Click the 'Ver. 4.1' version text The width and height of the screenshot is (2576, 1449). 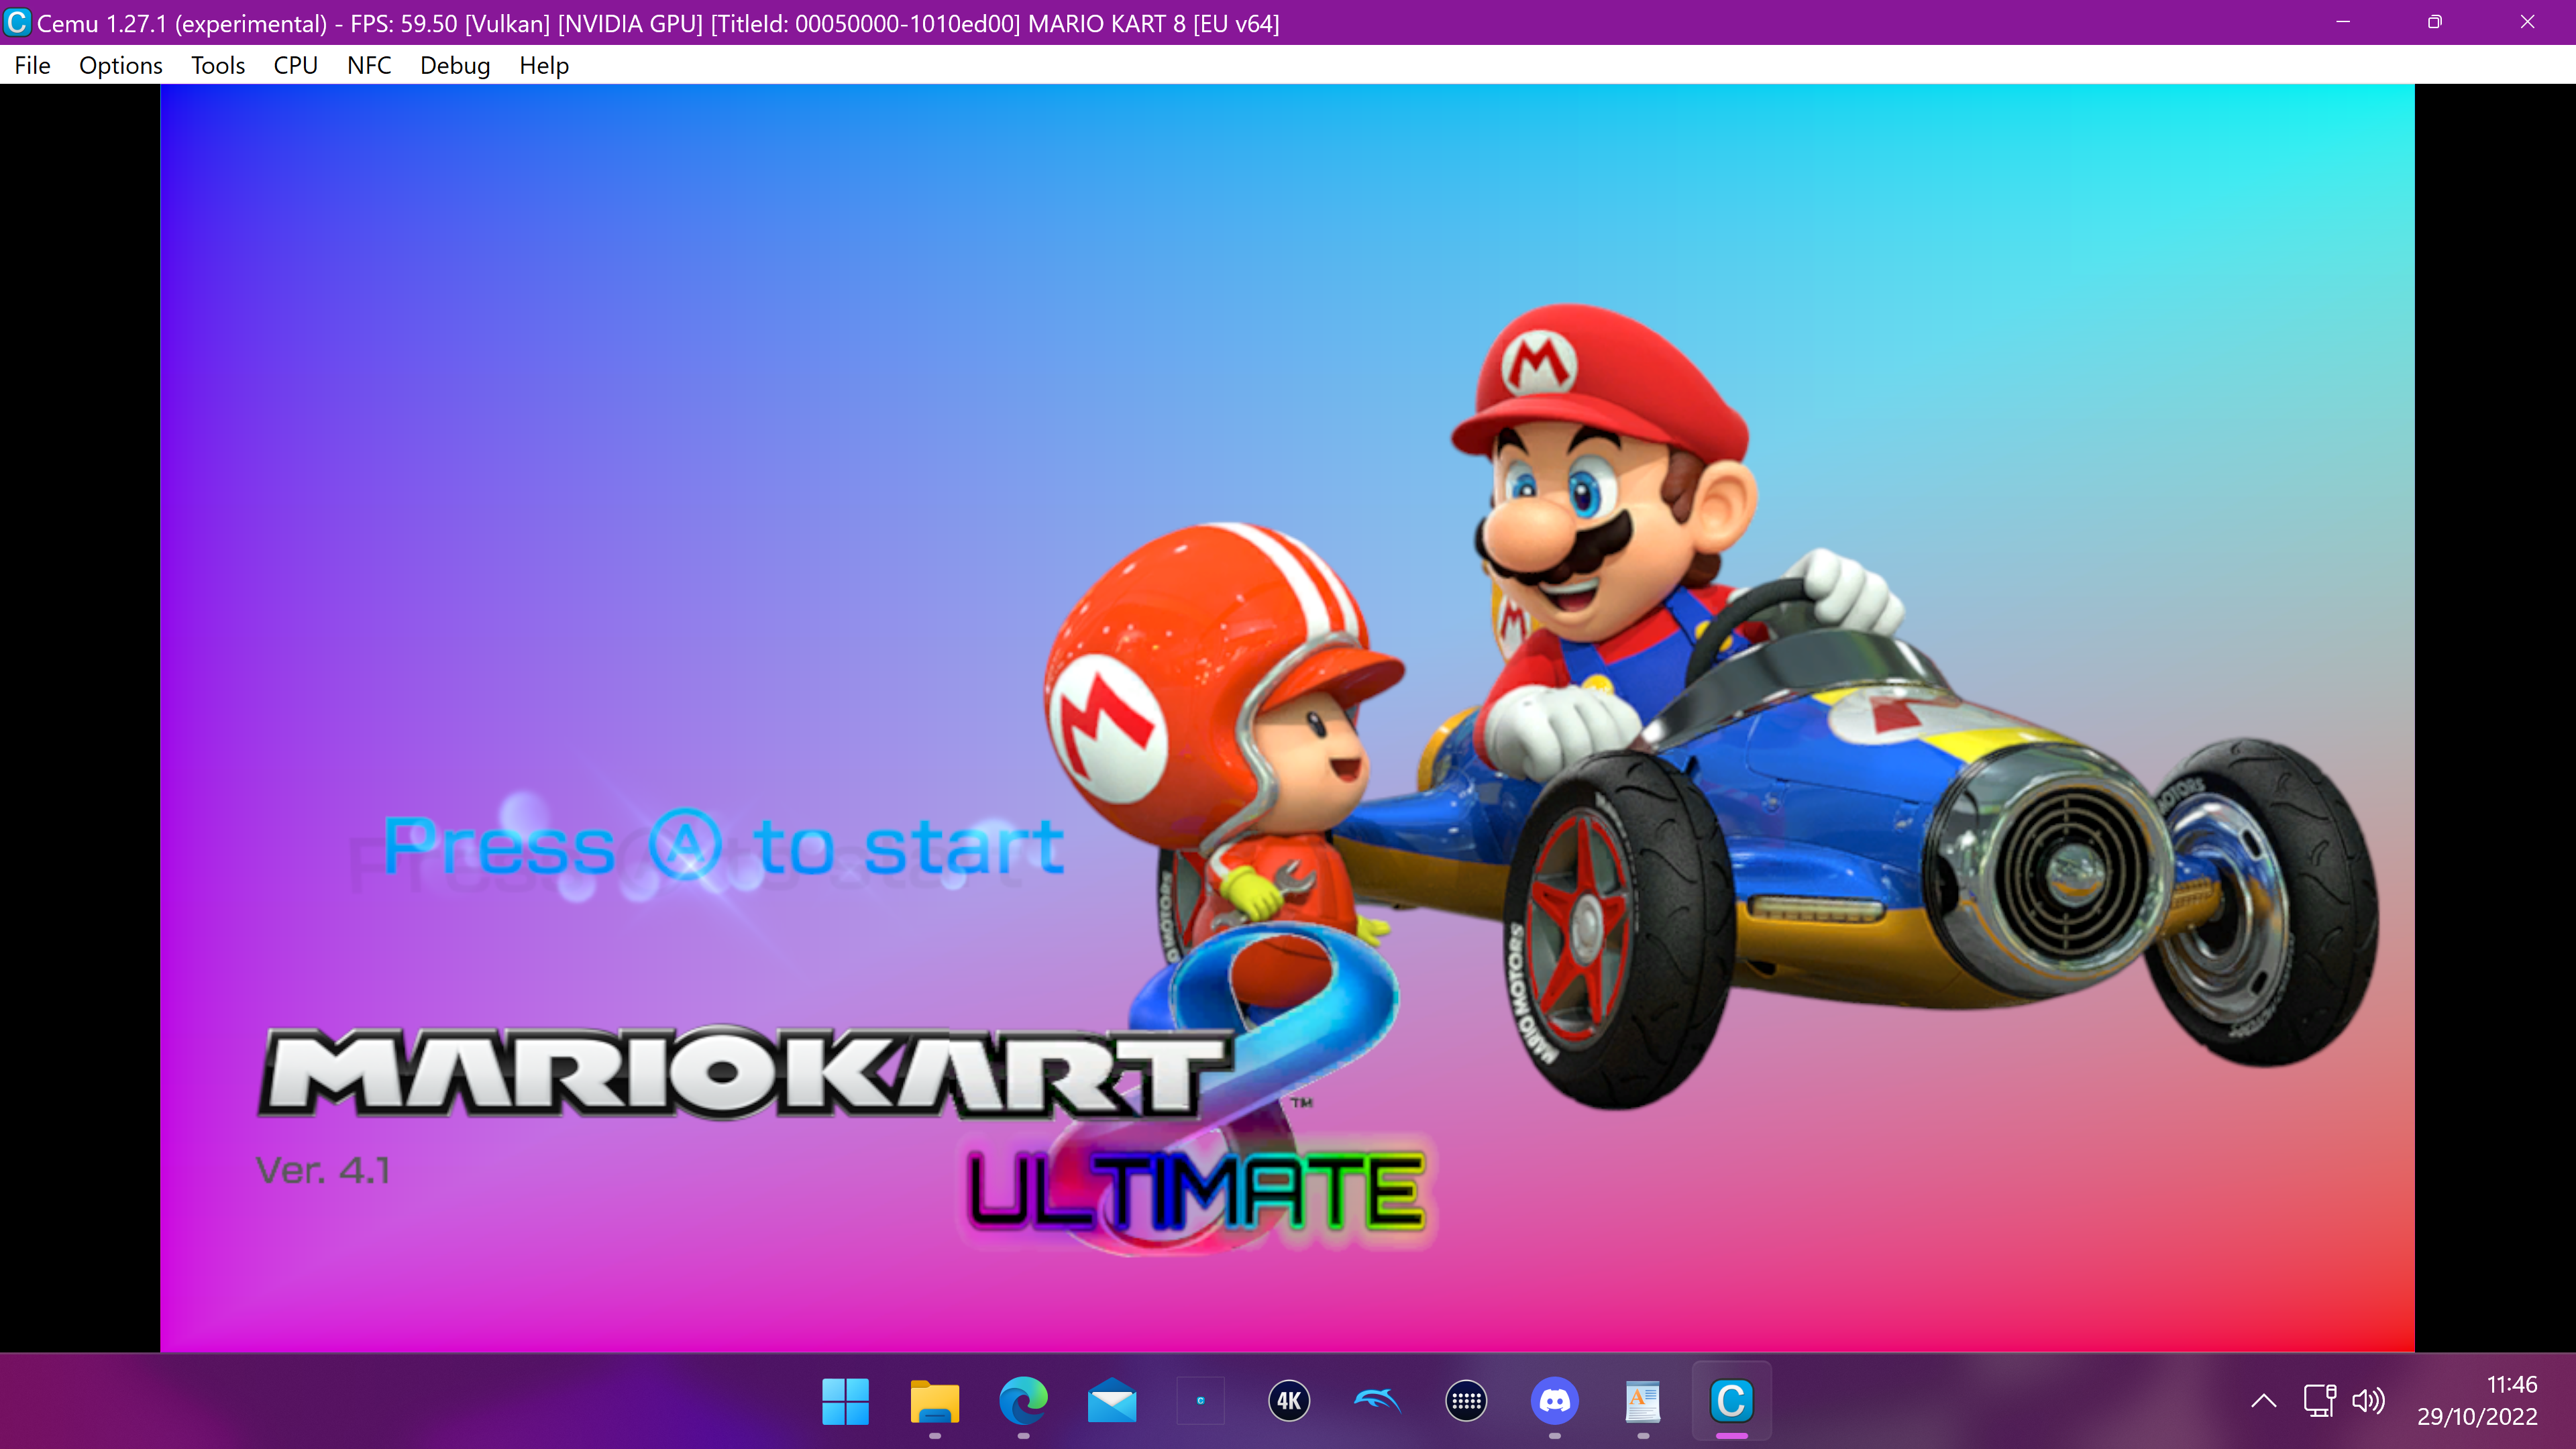tap(323, 1170)
